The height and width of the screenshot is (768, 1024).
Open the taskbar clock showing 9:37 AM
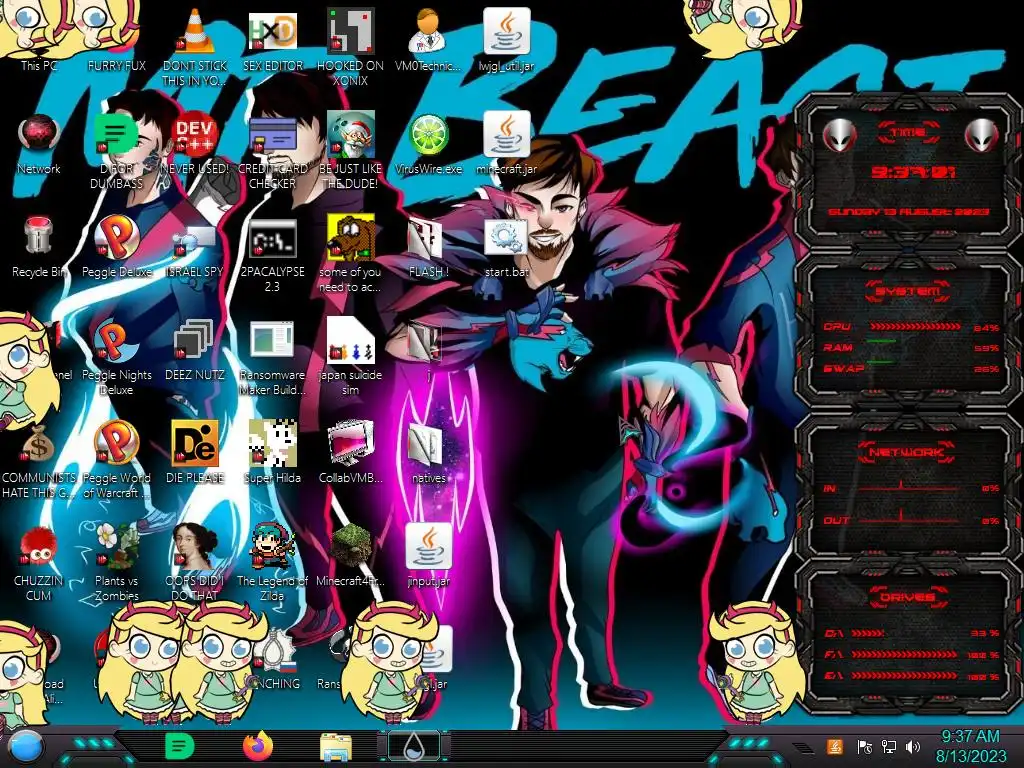click(970, 737)
